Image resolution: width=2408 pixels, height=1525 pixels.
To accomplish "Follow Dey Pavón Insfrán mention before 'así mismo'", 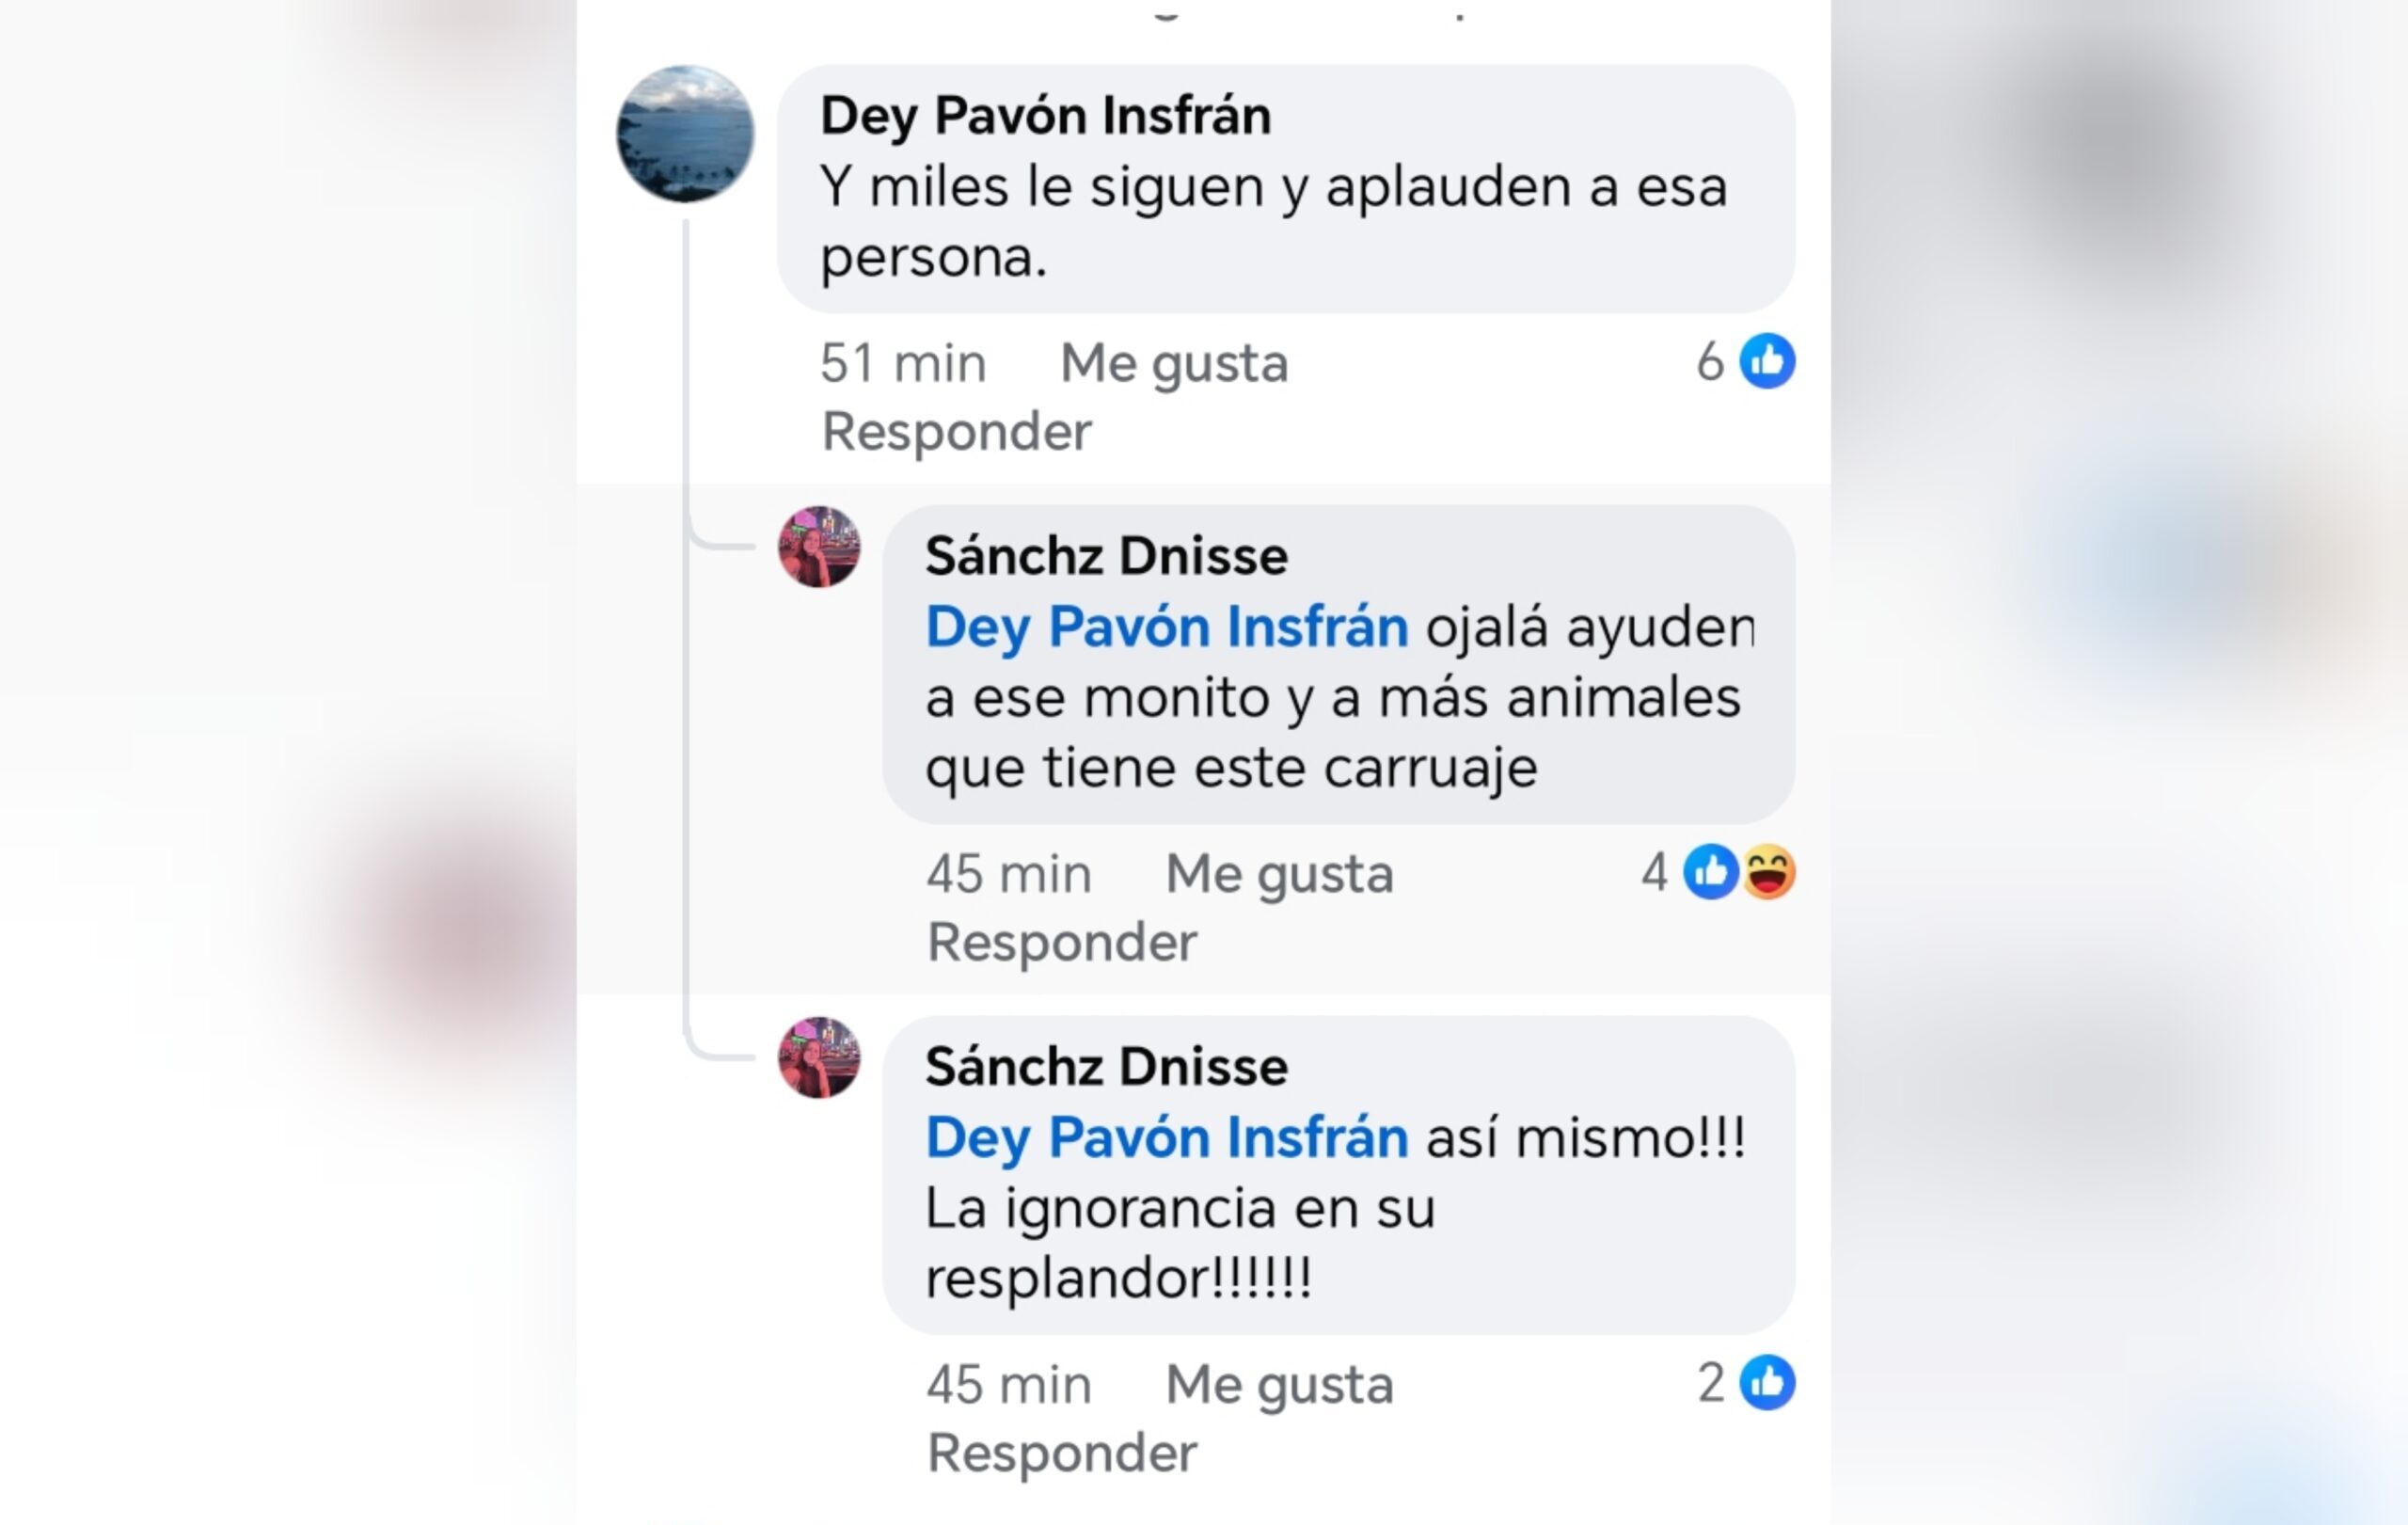I will 1167,1138.
